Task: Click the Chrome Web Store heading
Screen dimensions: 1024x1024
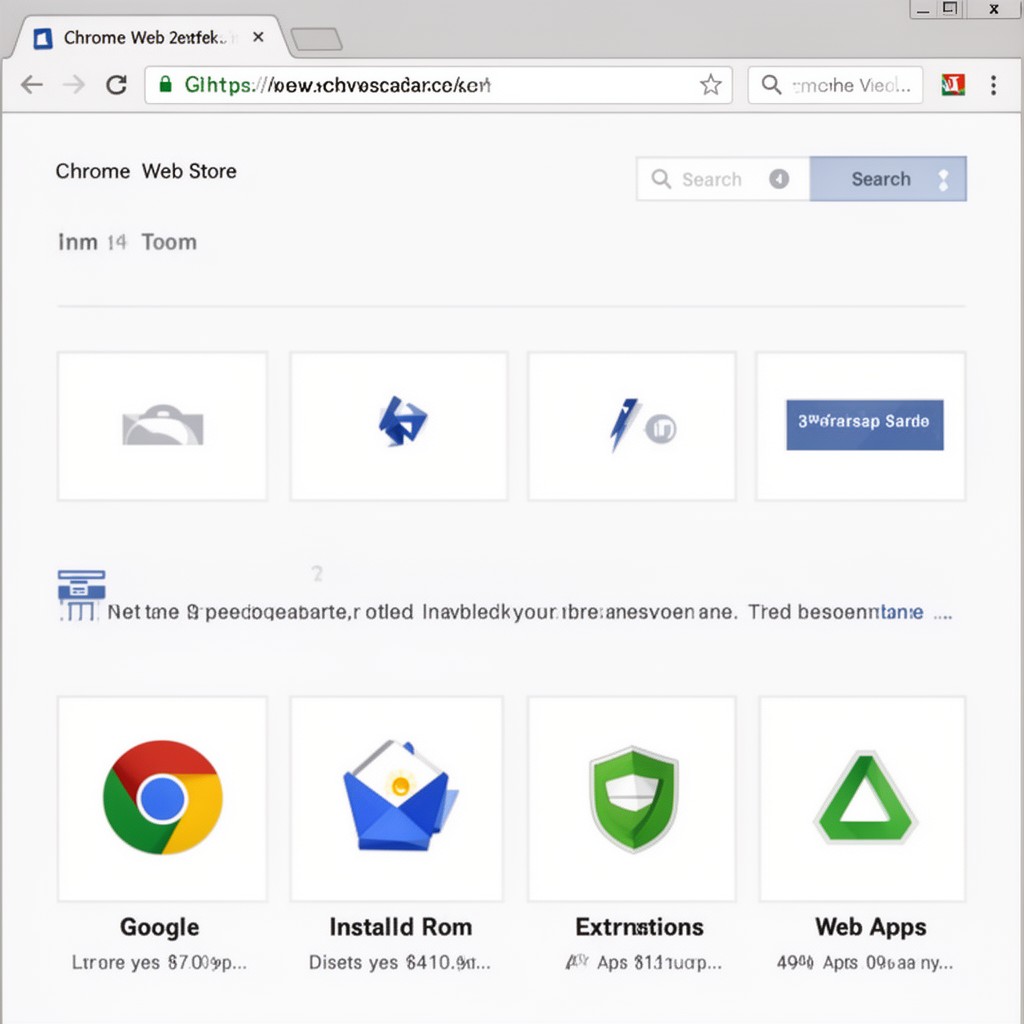Action: tap(146, 171)
